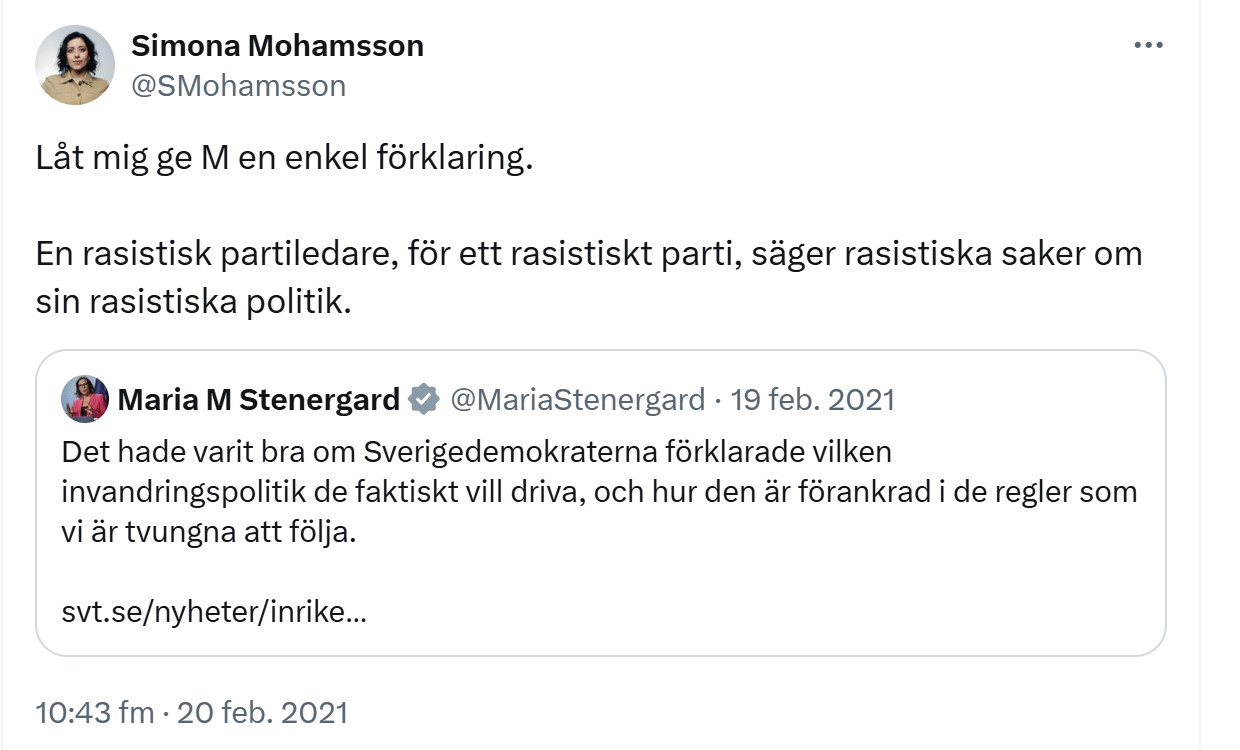1240x750 pixels.
Task: Open Simona Mohamsson's profile picture
Action: click(x=75, y=65)
